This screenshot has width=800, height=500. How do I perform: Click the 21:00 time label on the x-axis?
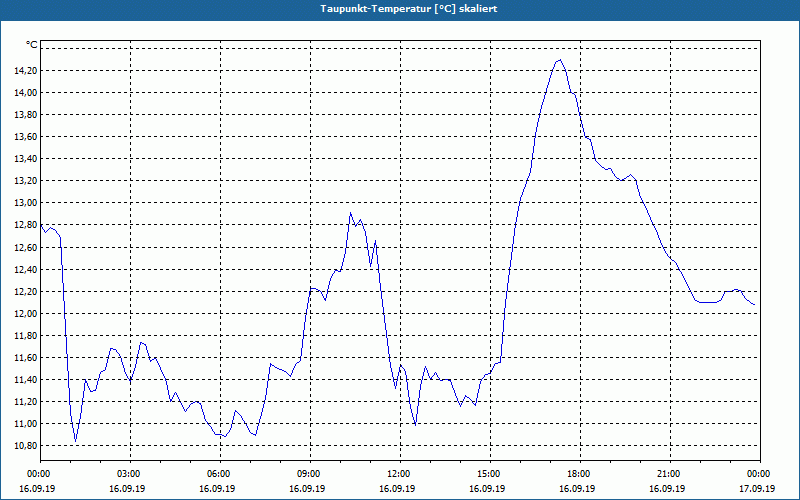[670, 474]
